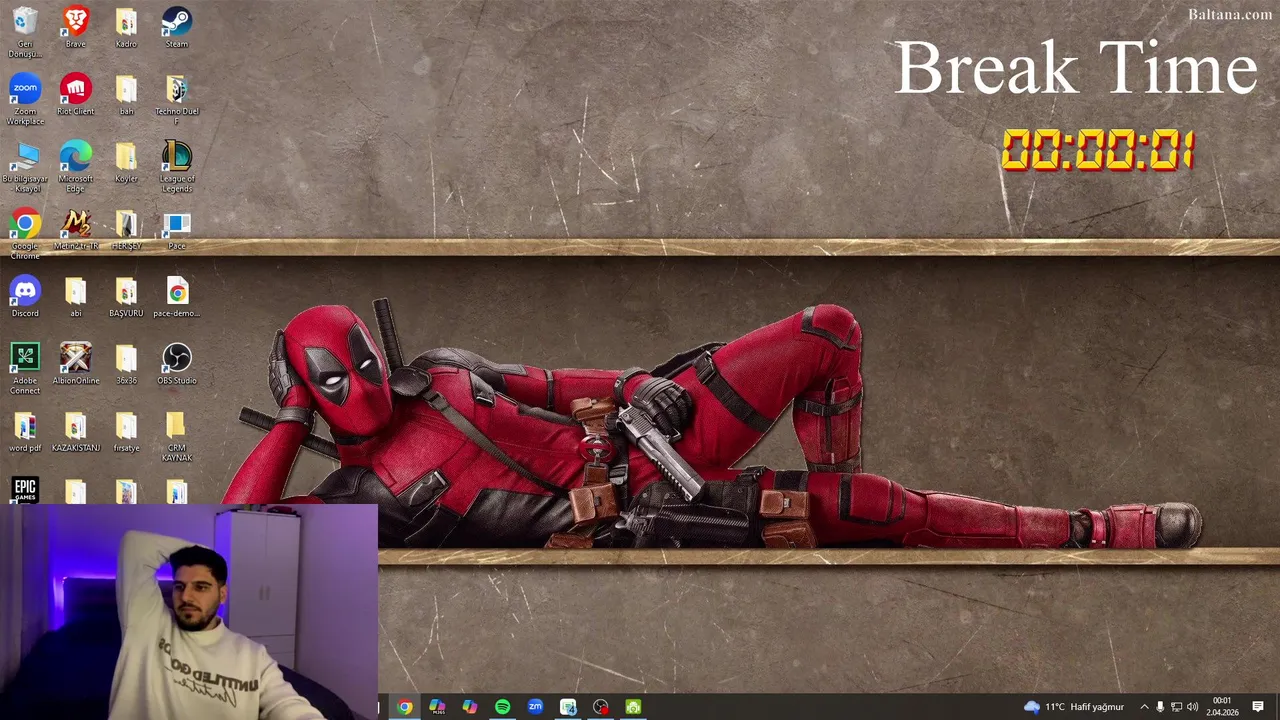Select the abi folder
1280x720 pixels.
click(x=76, y=297)
